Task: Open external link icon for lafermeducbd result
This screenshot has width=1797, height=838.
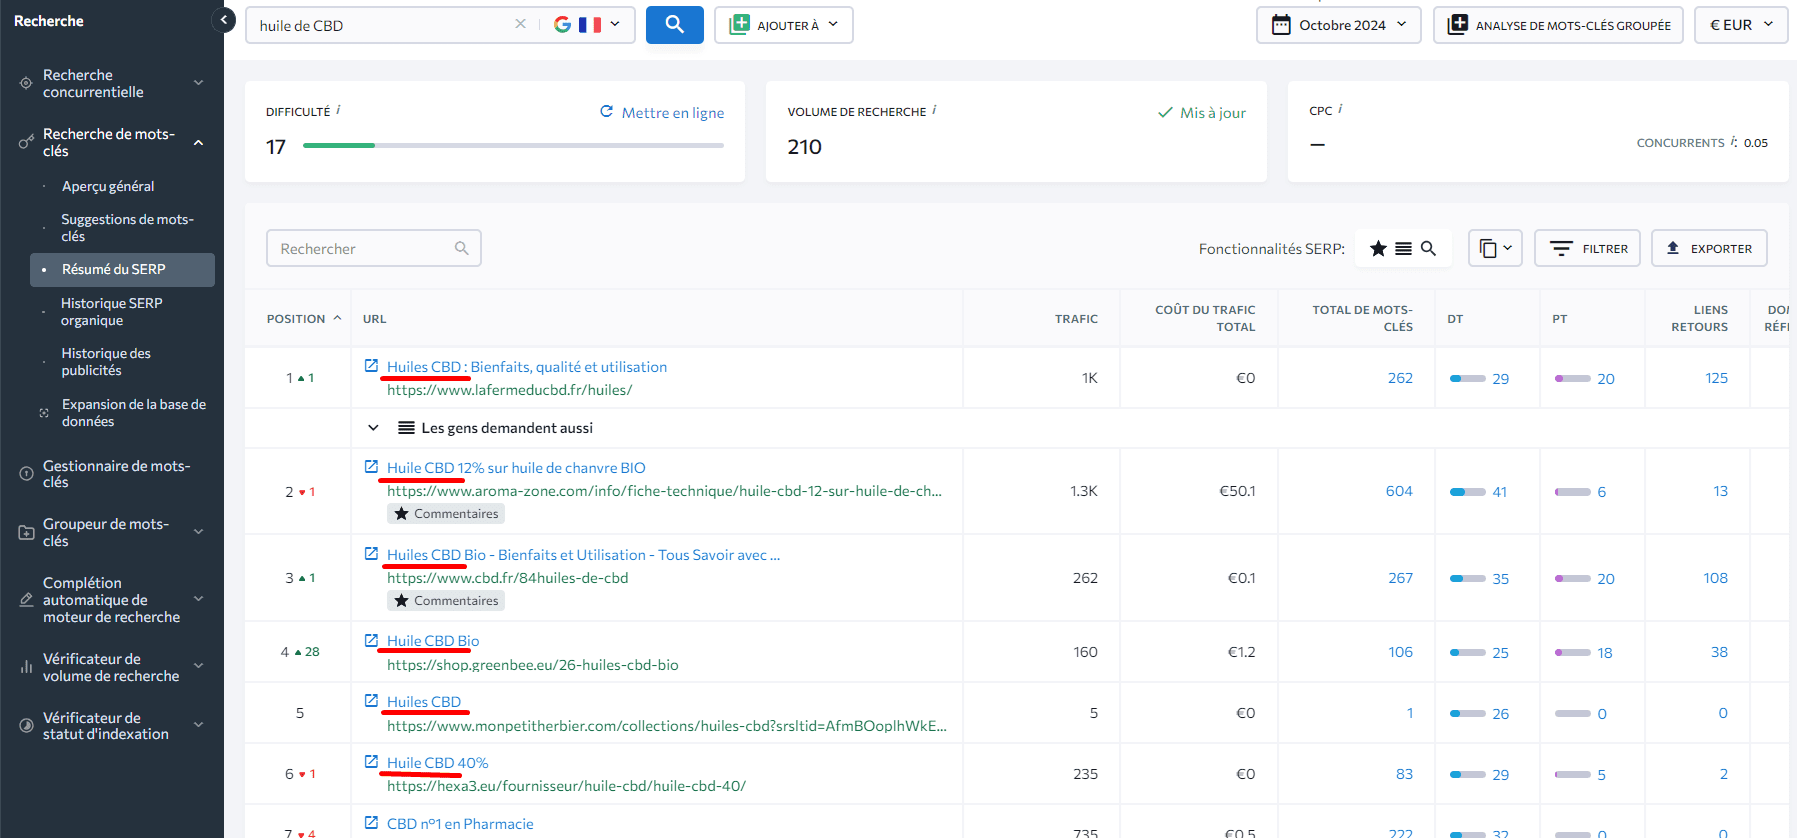Action: click(371, 366)
